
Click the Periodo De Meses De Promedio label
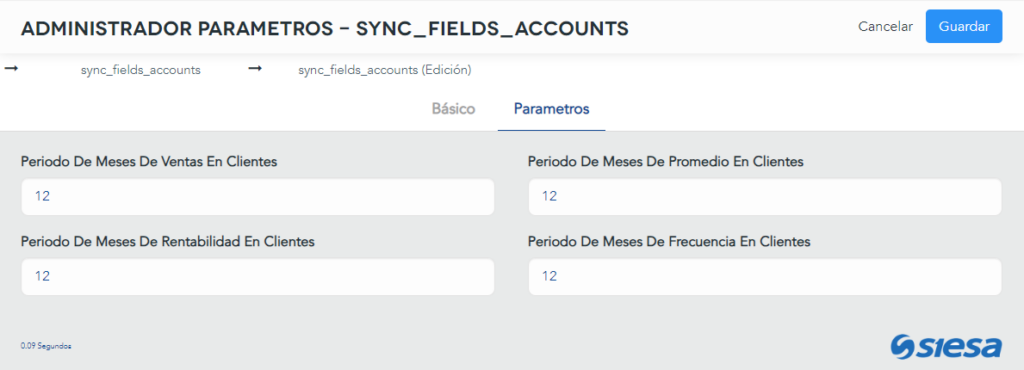pyautogui.click(x=665, y=162)
